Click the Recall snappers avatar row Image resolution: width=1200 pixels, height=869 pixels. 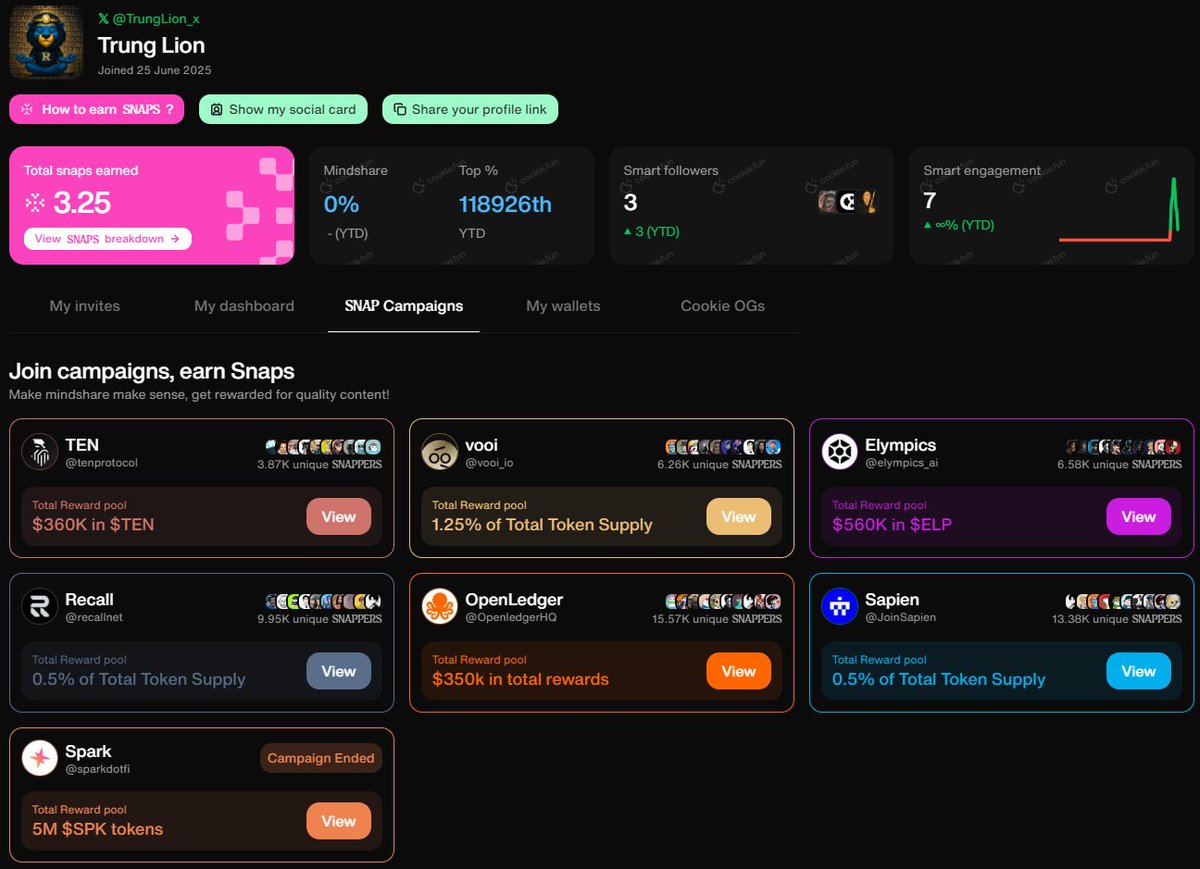[x=324, y=601]
